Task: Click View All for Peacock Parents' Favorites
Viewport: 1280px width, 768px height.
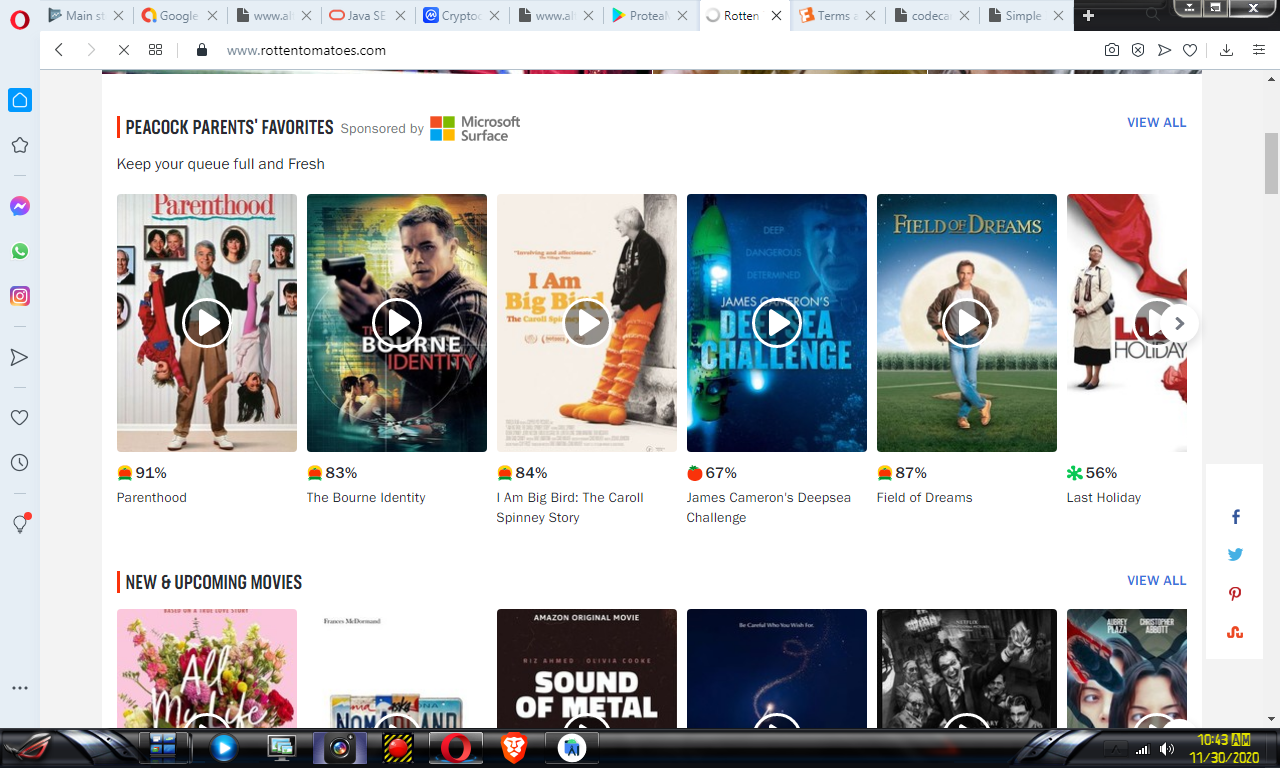Action: click(1157, 123)
